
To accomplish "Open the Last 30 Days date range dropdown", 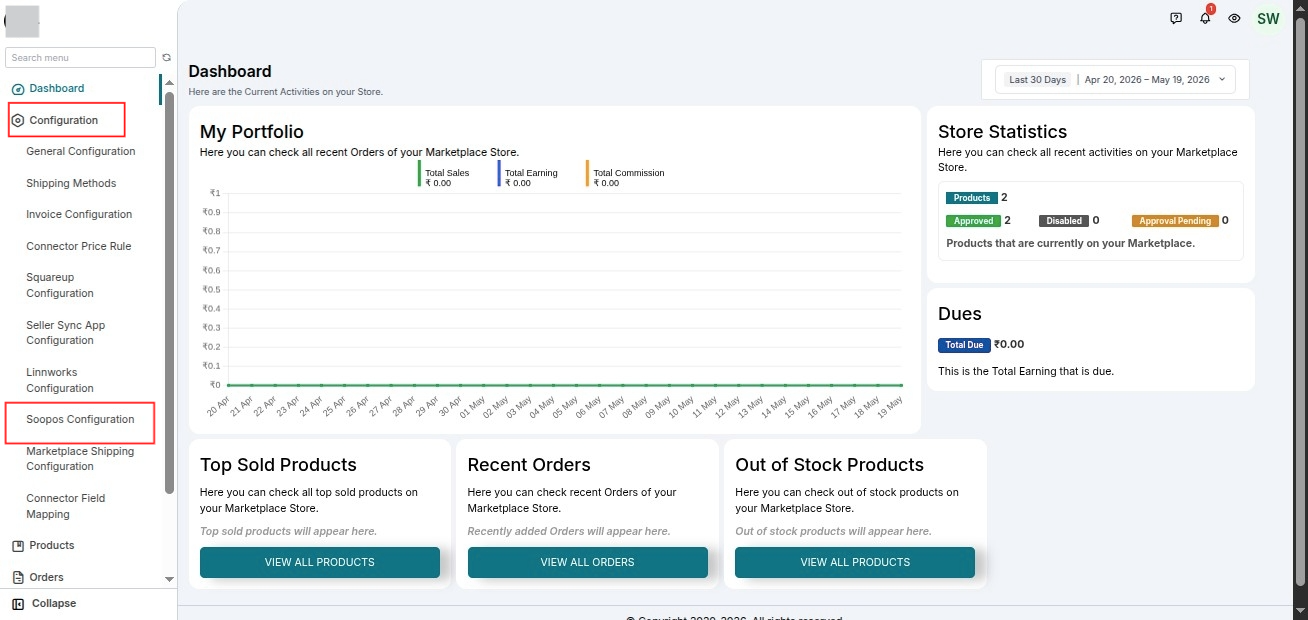I will (1115, 80).
